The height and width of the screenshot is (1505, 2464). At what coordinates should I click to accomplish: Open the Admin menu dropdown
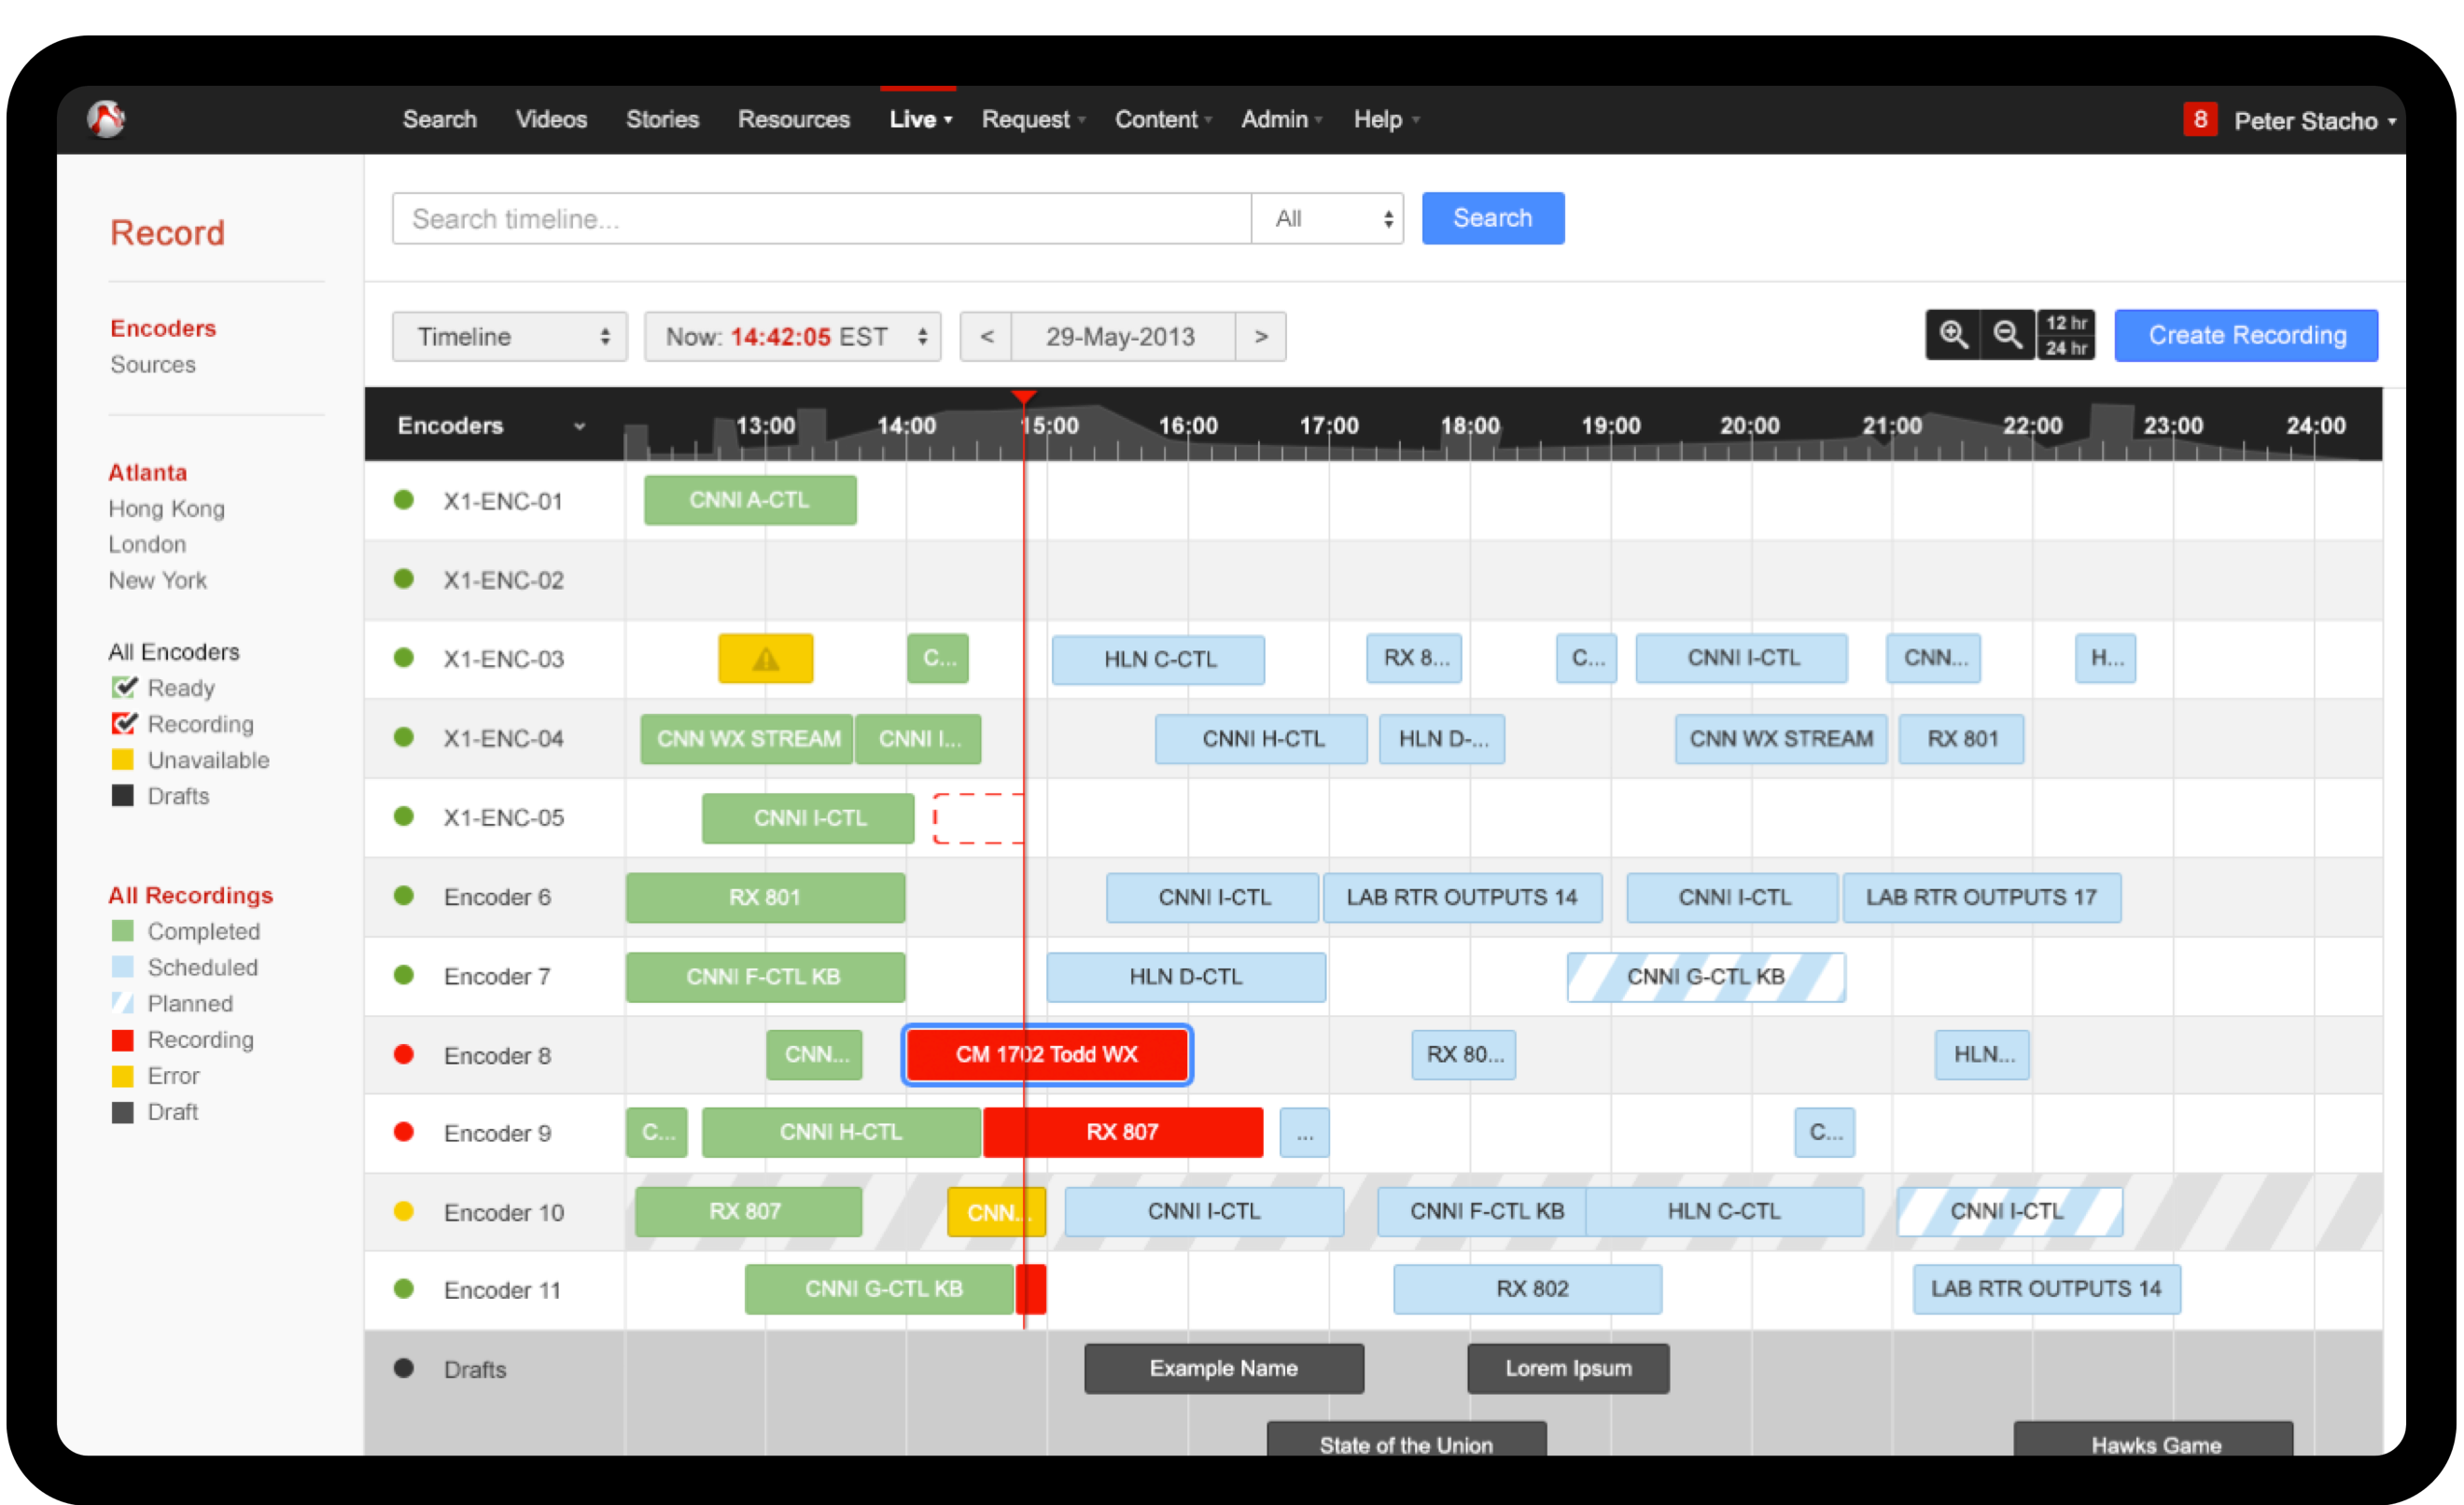(1281, 119)
